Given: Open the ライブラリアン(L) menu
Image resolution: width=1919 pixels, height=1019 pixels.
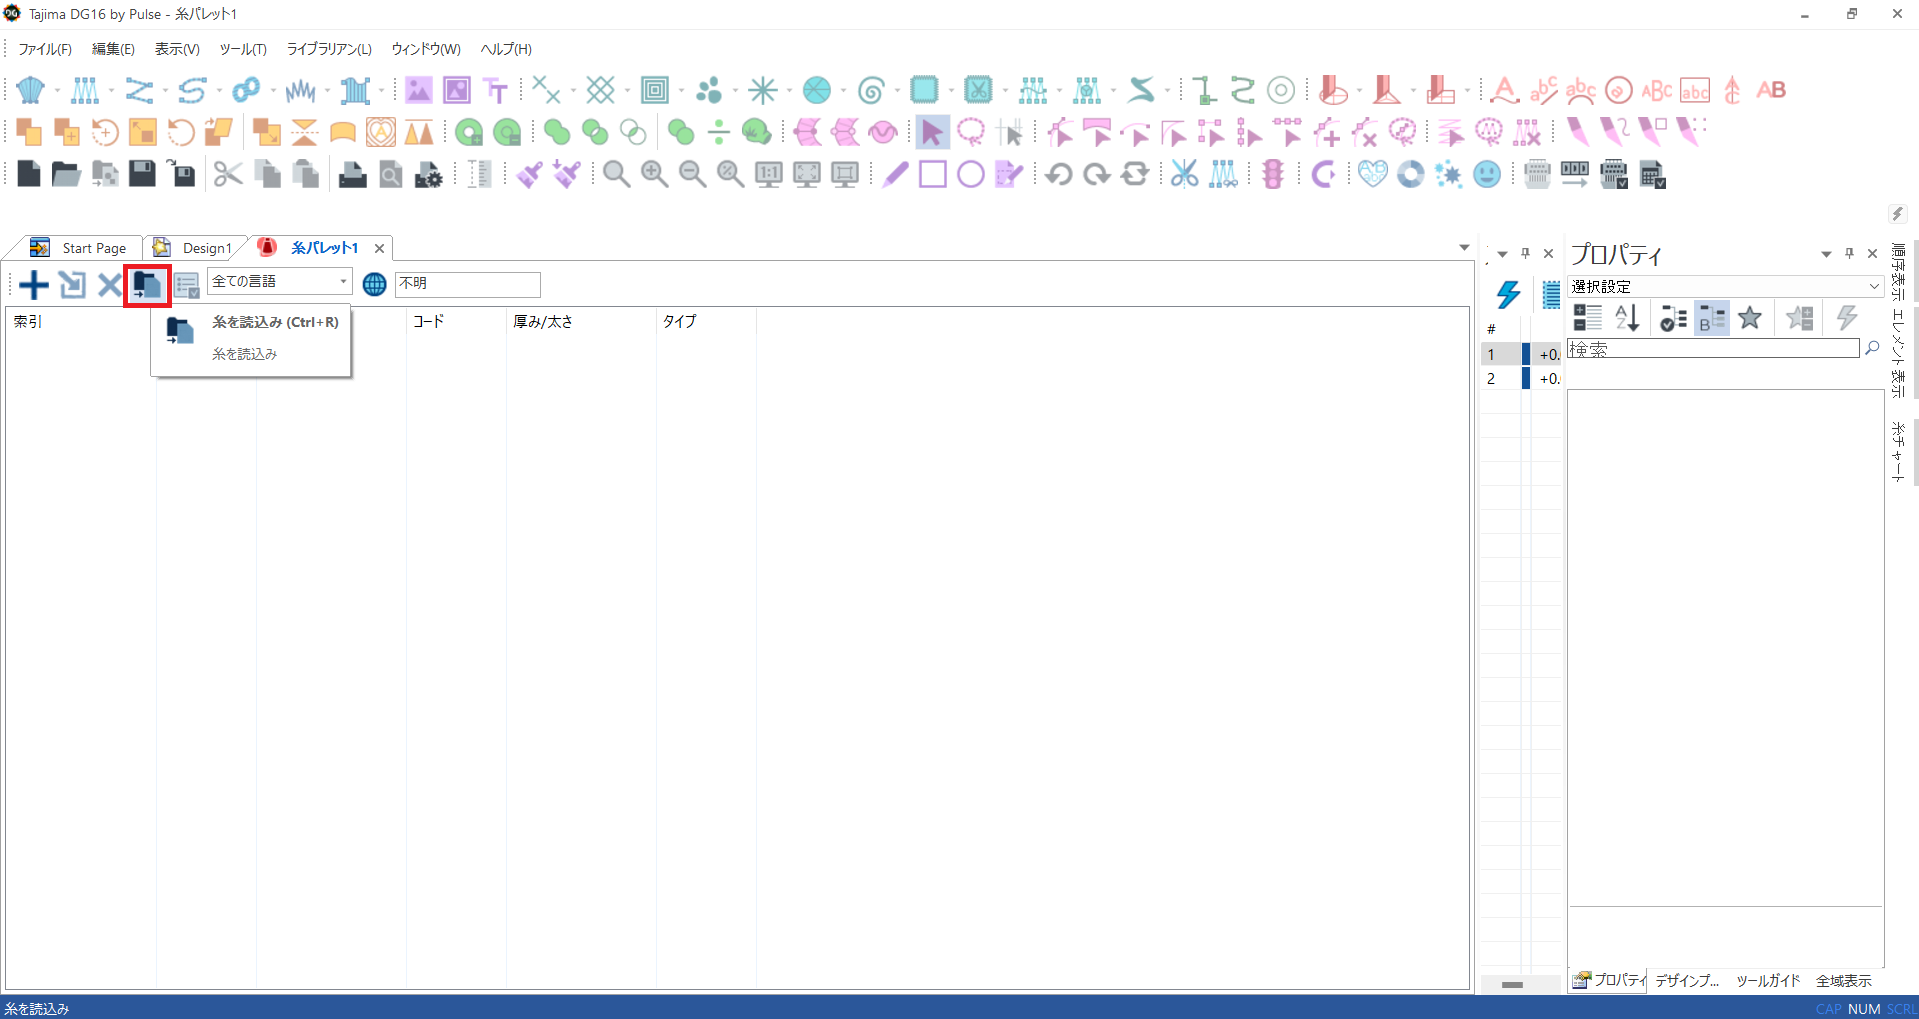Looking at the screenshot, I should [x=329, y=49].
